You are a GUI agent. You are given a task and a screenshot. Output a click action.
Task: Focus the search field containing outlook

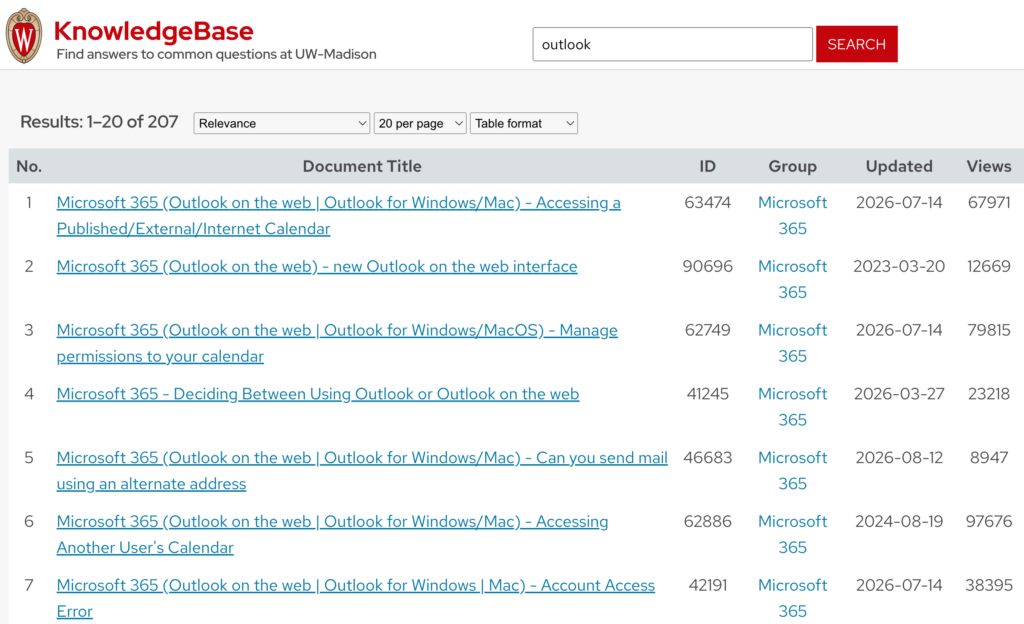tap(672, 44)
